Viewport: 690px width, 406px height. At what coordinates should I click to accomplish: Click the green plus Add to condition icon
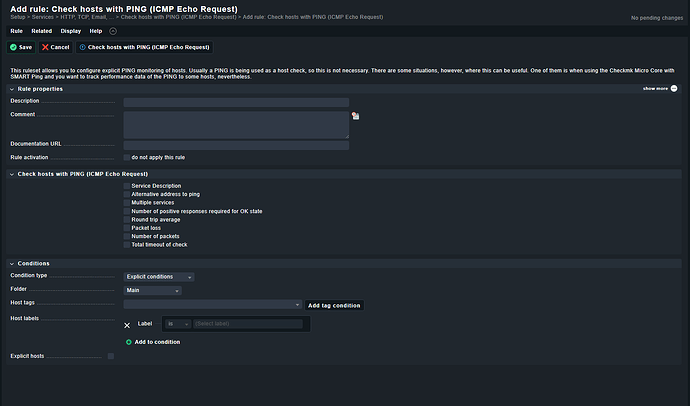128,342
